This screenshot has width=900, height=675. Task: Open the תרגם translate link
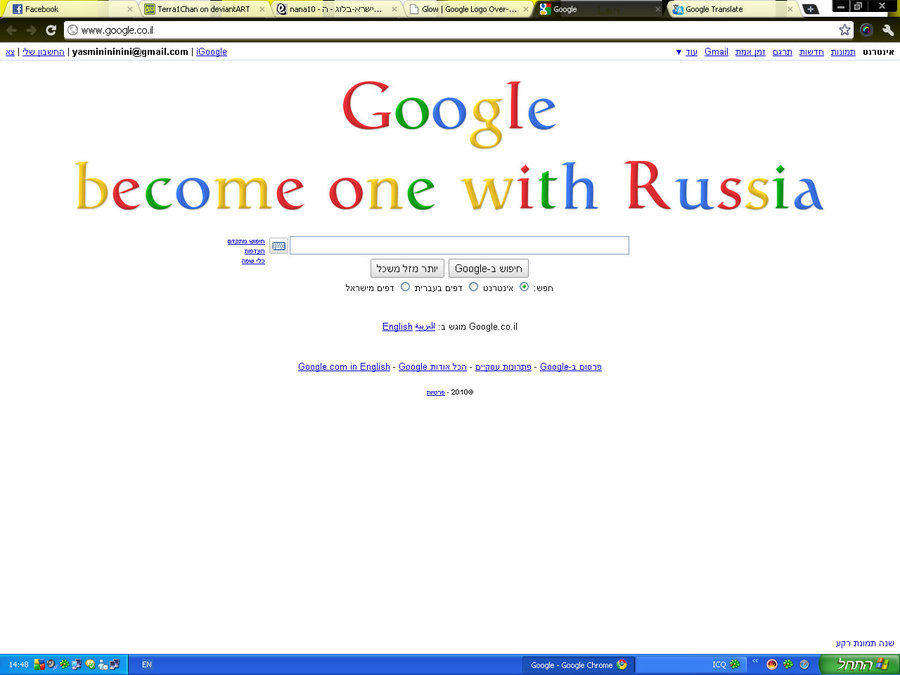point(782,52)
